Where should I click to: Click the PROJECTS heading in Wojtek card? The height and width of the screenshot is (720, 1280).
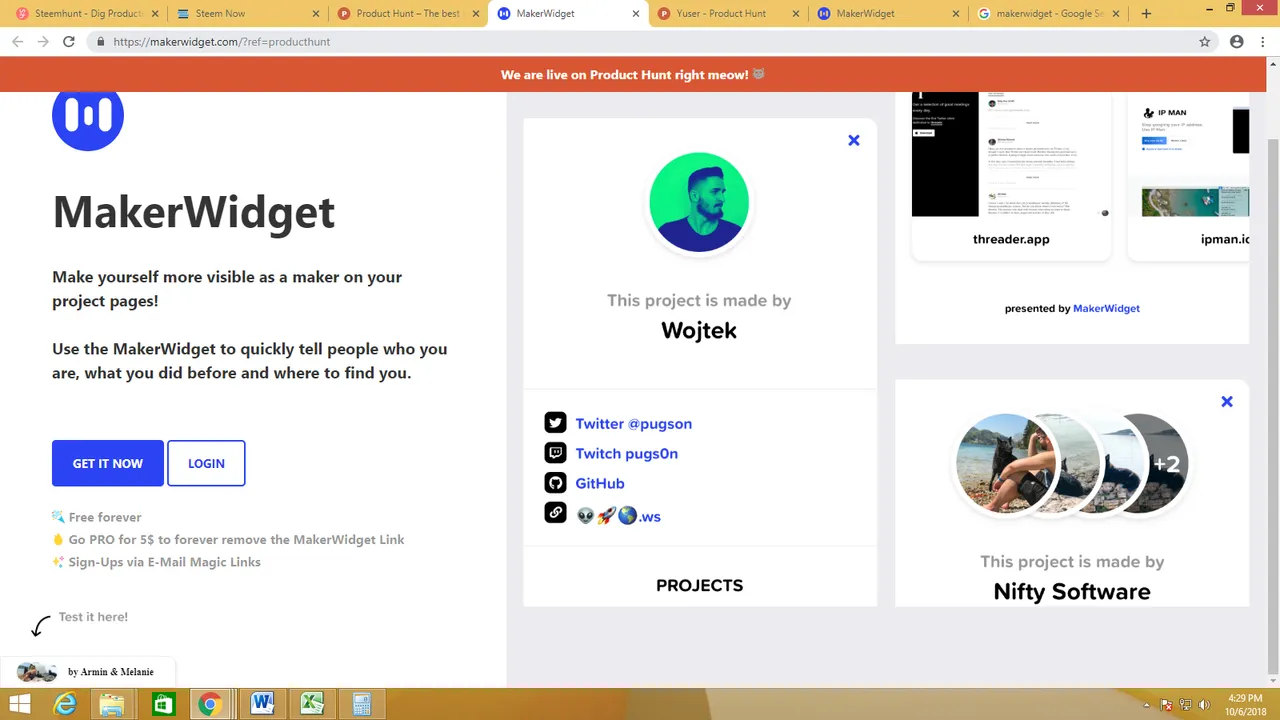click(x=699, y=586)
